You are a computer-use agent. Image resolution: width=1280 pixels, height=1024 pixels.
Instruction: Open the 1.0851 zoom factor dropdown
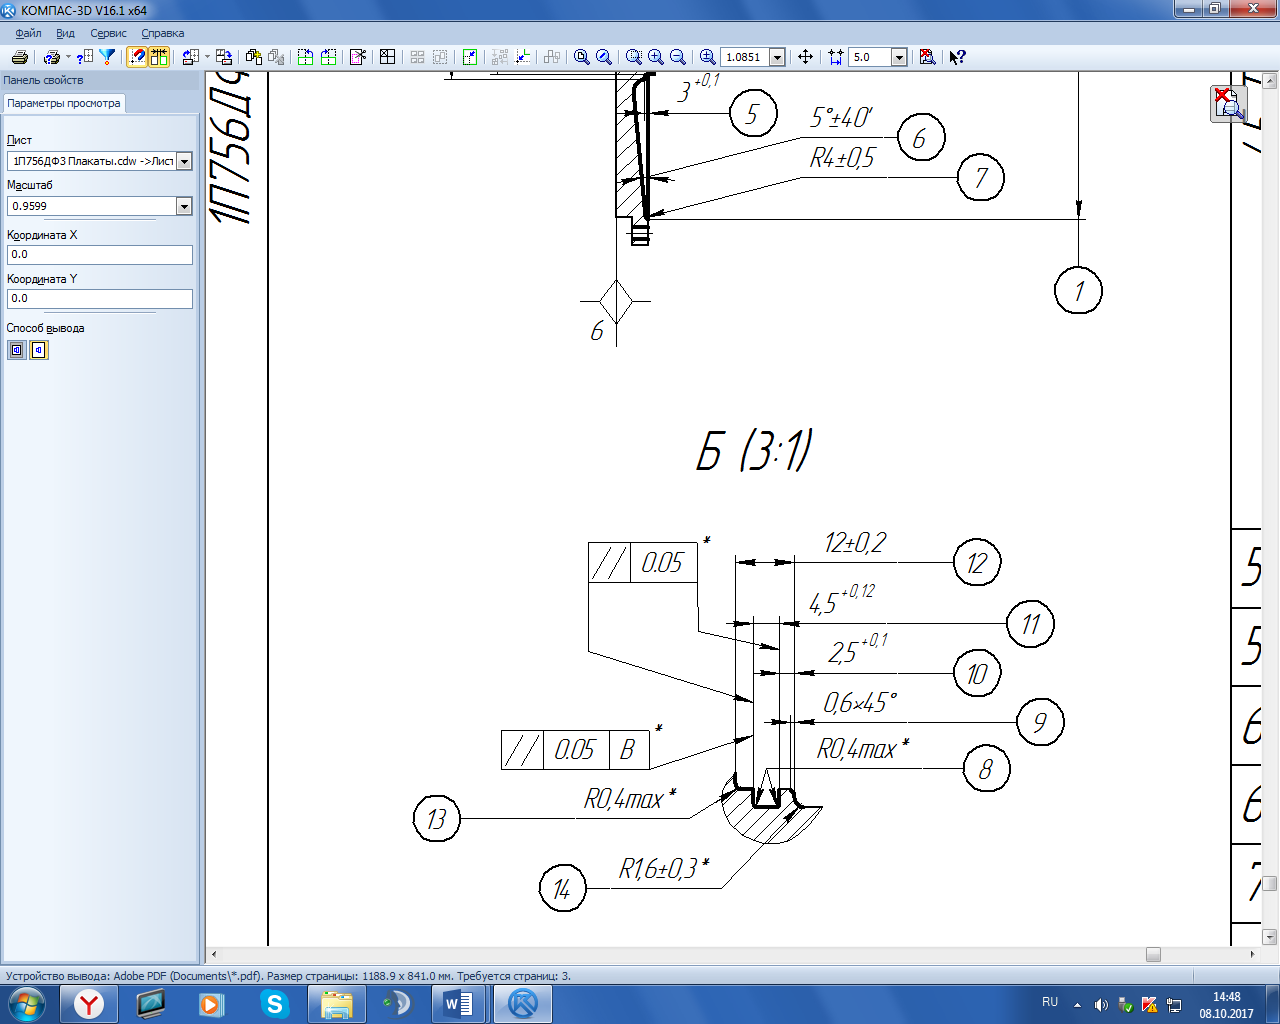pyautogui.click(x=777, y=57)
